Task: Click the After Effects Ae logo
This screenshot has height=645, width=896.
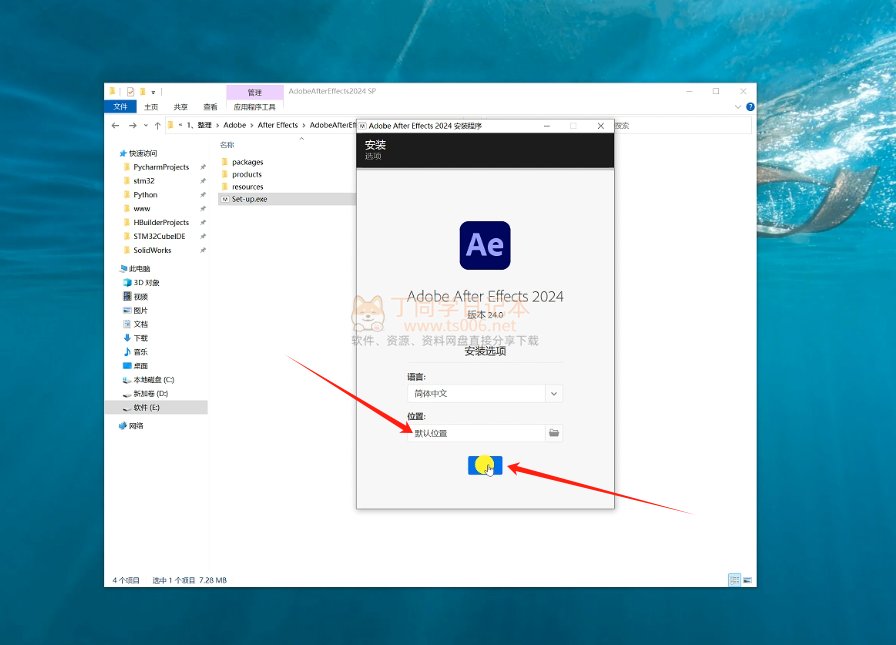Action: [485, 245]
